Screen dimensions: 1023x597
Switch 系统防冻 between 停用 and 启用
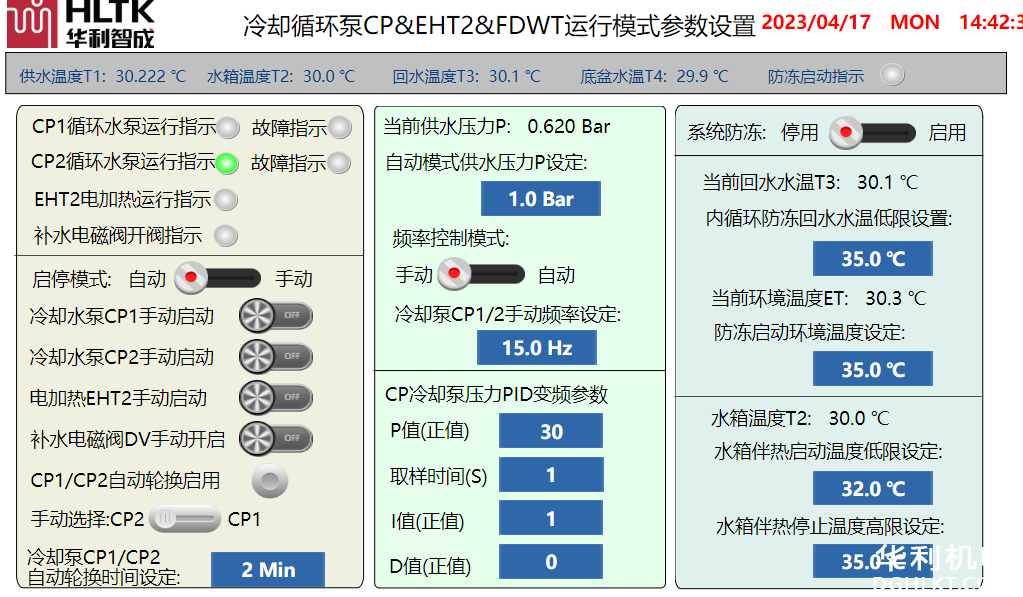click(x=873, y=132)
